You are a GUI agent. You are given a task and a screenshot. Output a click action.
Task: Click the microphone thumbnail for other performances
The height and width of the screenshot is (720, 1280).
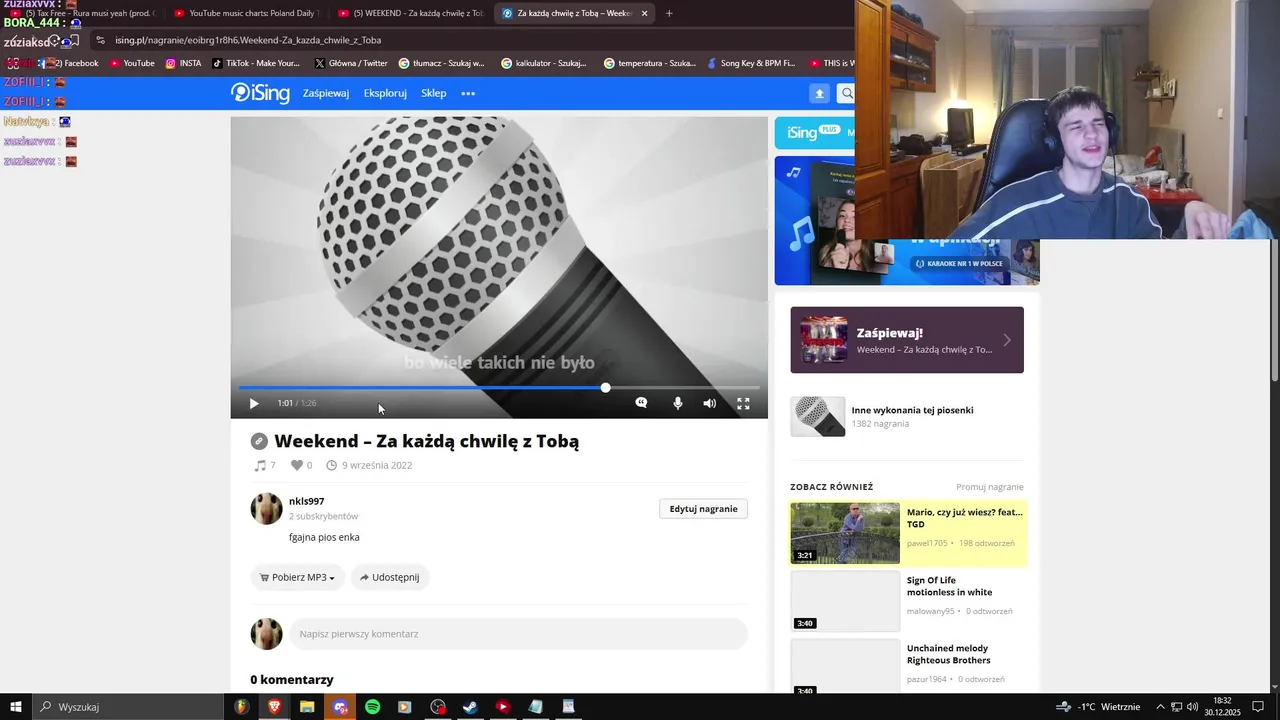click(817, 416)
